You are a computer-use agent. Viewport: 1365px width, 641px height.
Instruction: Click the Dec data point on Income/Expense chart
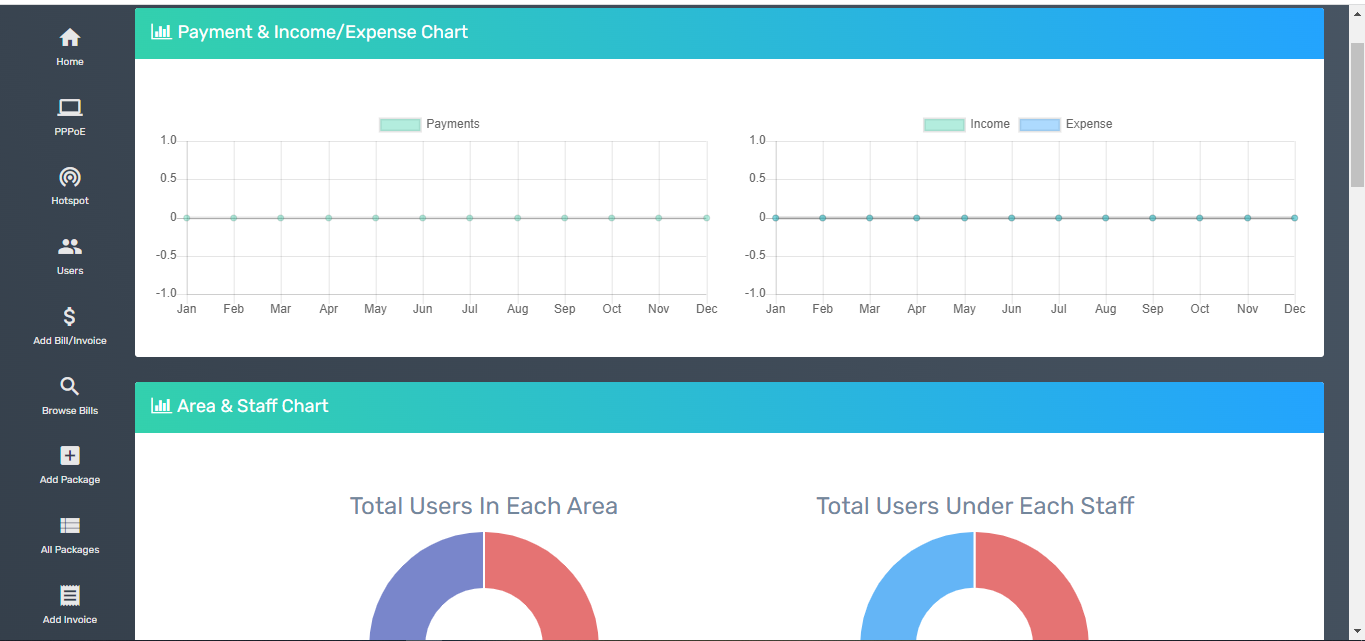(x=1294, y=218)
